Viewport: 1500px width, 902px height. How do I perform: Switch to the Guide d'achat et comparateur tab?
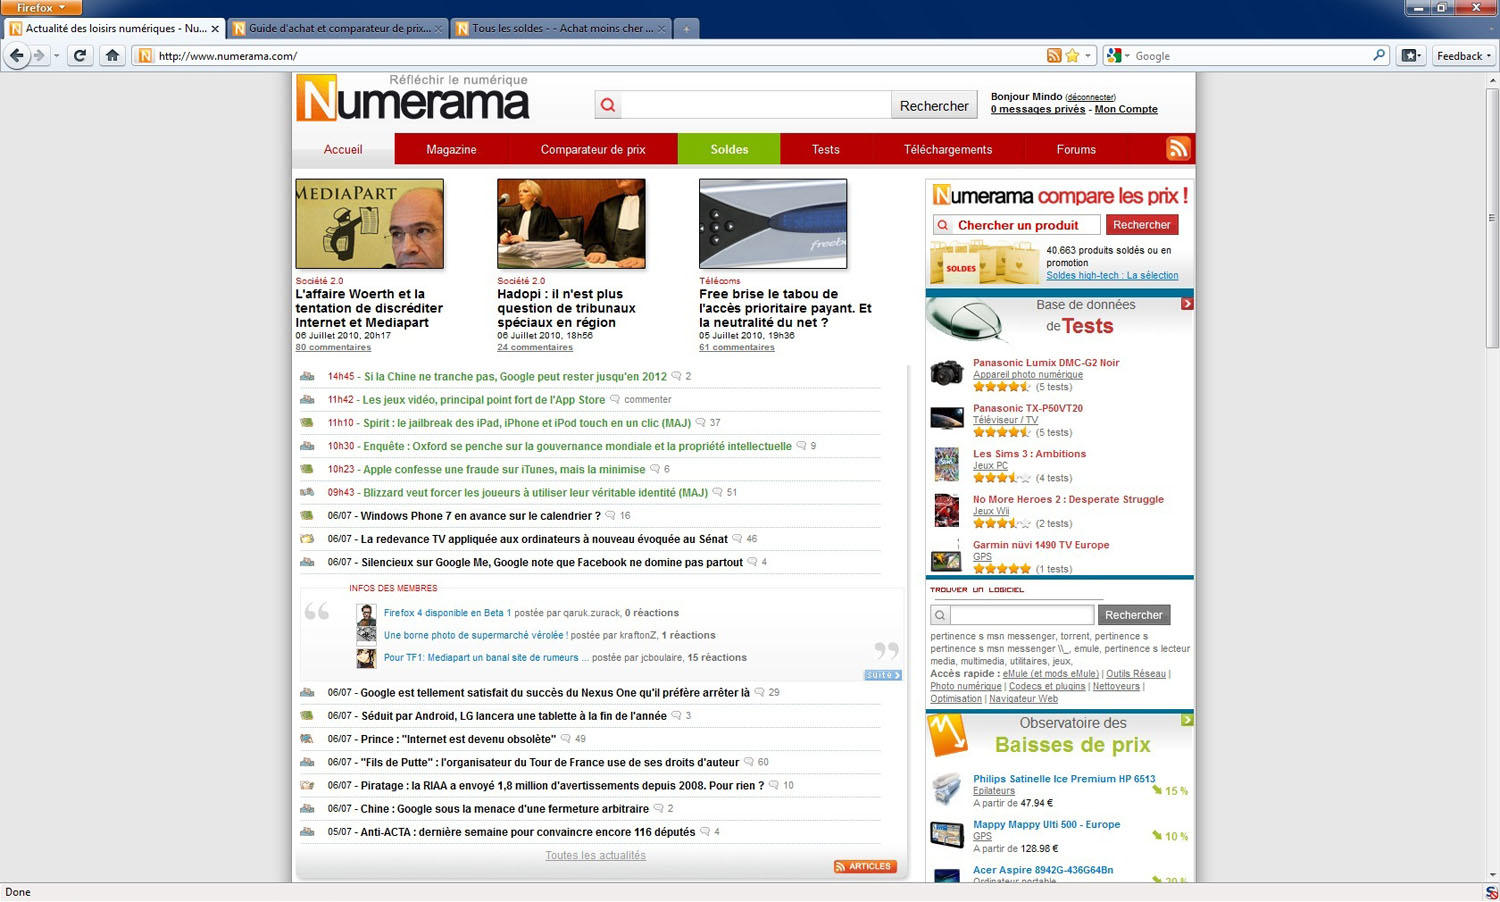click(x=337, y=29)
